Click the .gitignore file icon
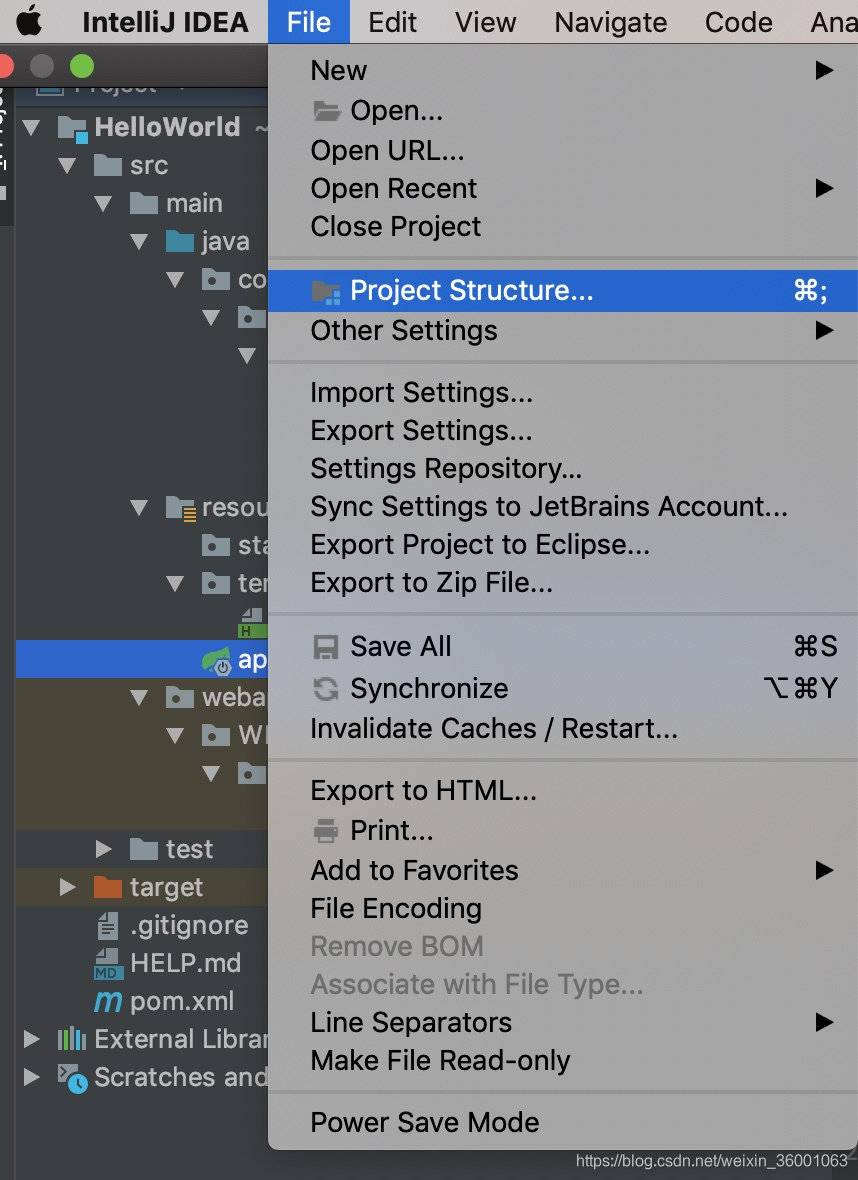Screen dimensions: 858x1180 tap(108, 926)
